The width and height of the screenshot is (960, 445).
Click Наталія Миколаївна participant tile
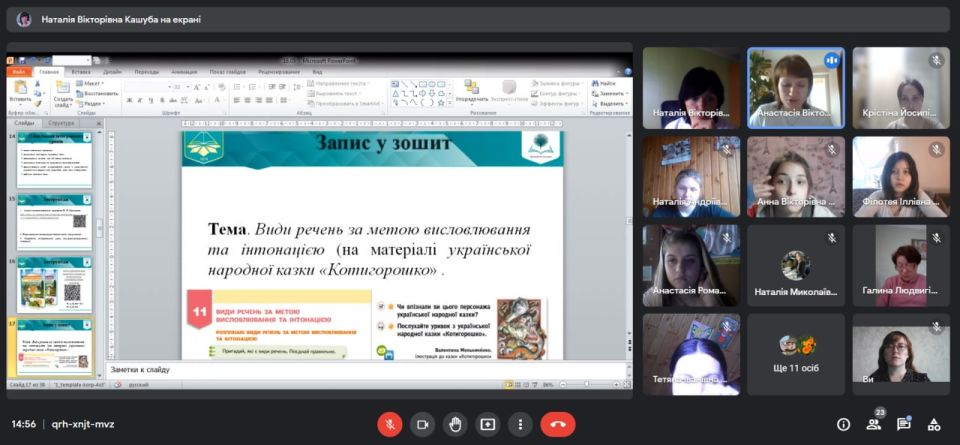[797, 265]
